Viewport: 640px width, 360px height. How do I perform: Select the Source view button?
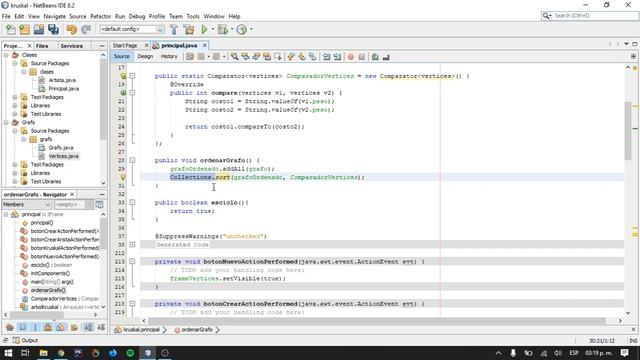pyautogui.click(x=122, y=56)
